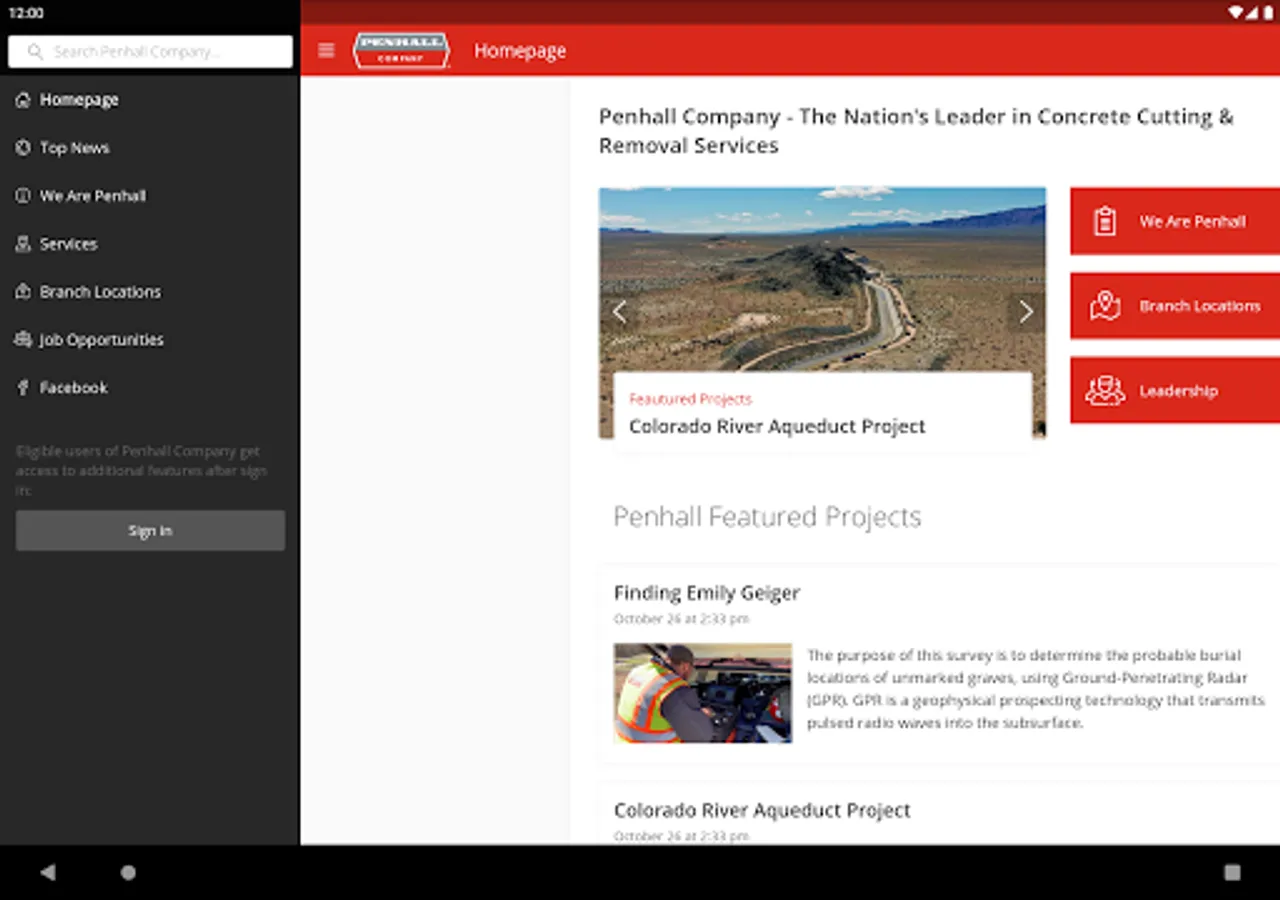This screenshot has width=1280, height=900.
Task: Click the date under Finding Emily Geiger
Action: point(681,619)
